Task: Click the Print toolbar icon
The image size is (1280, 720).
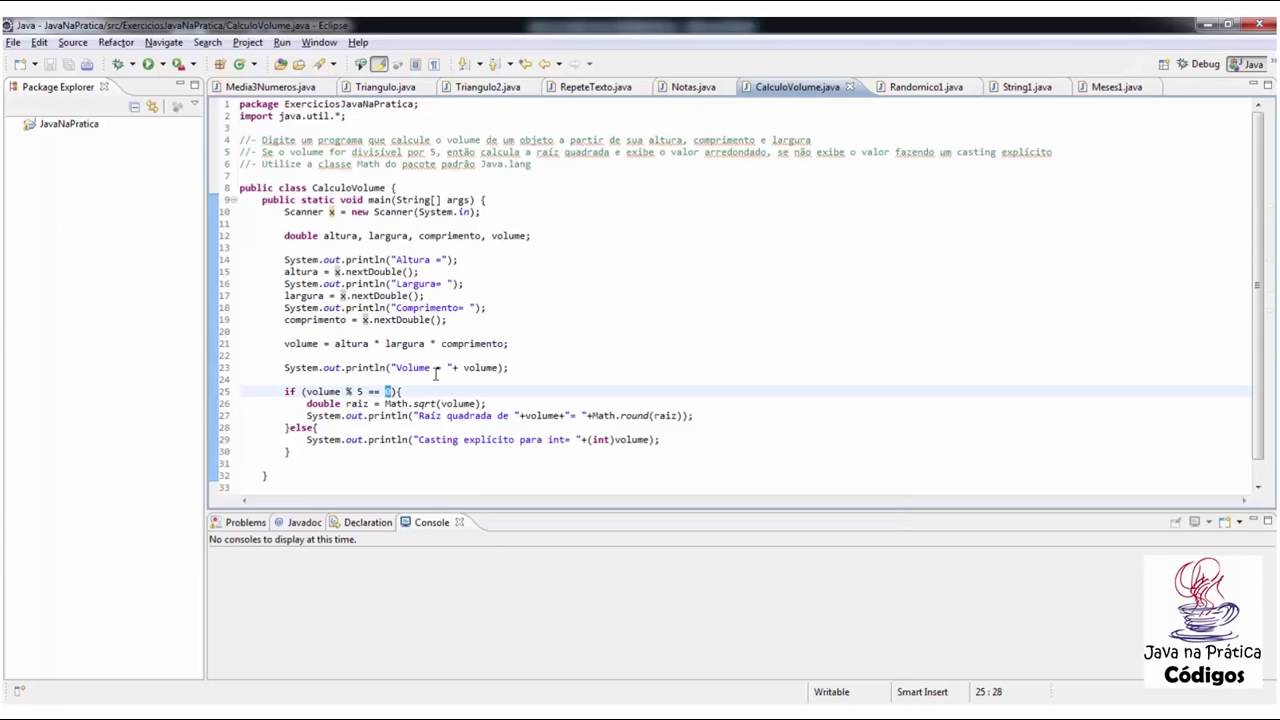Action: point(87,64)
